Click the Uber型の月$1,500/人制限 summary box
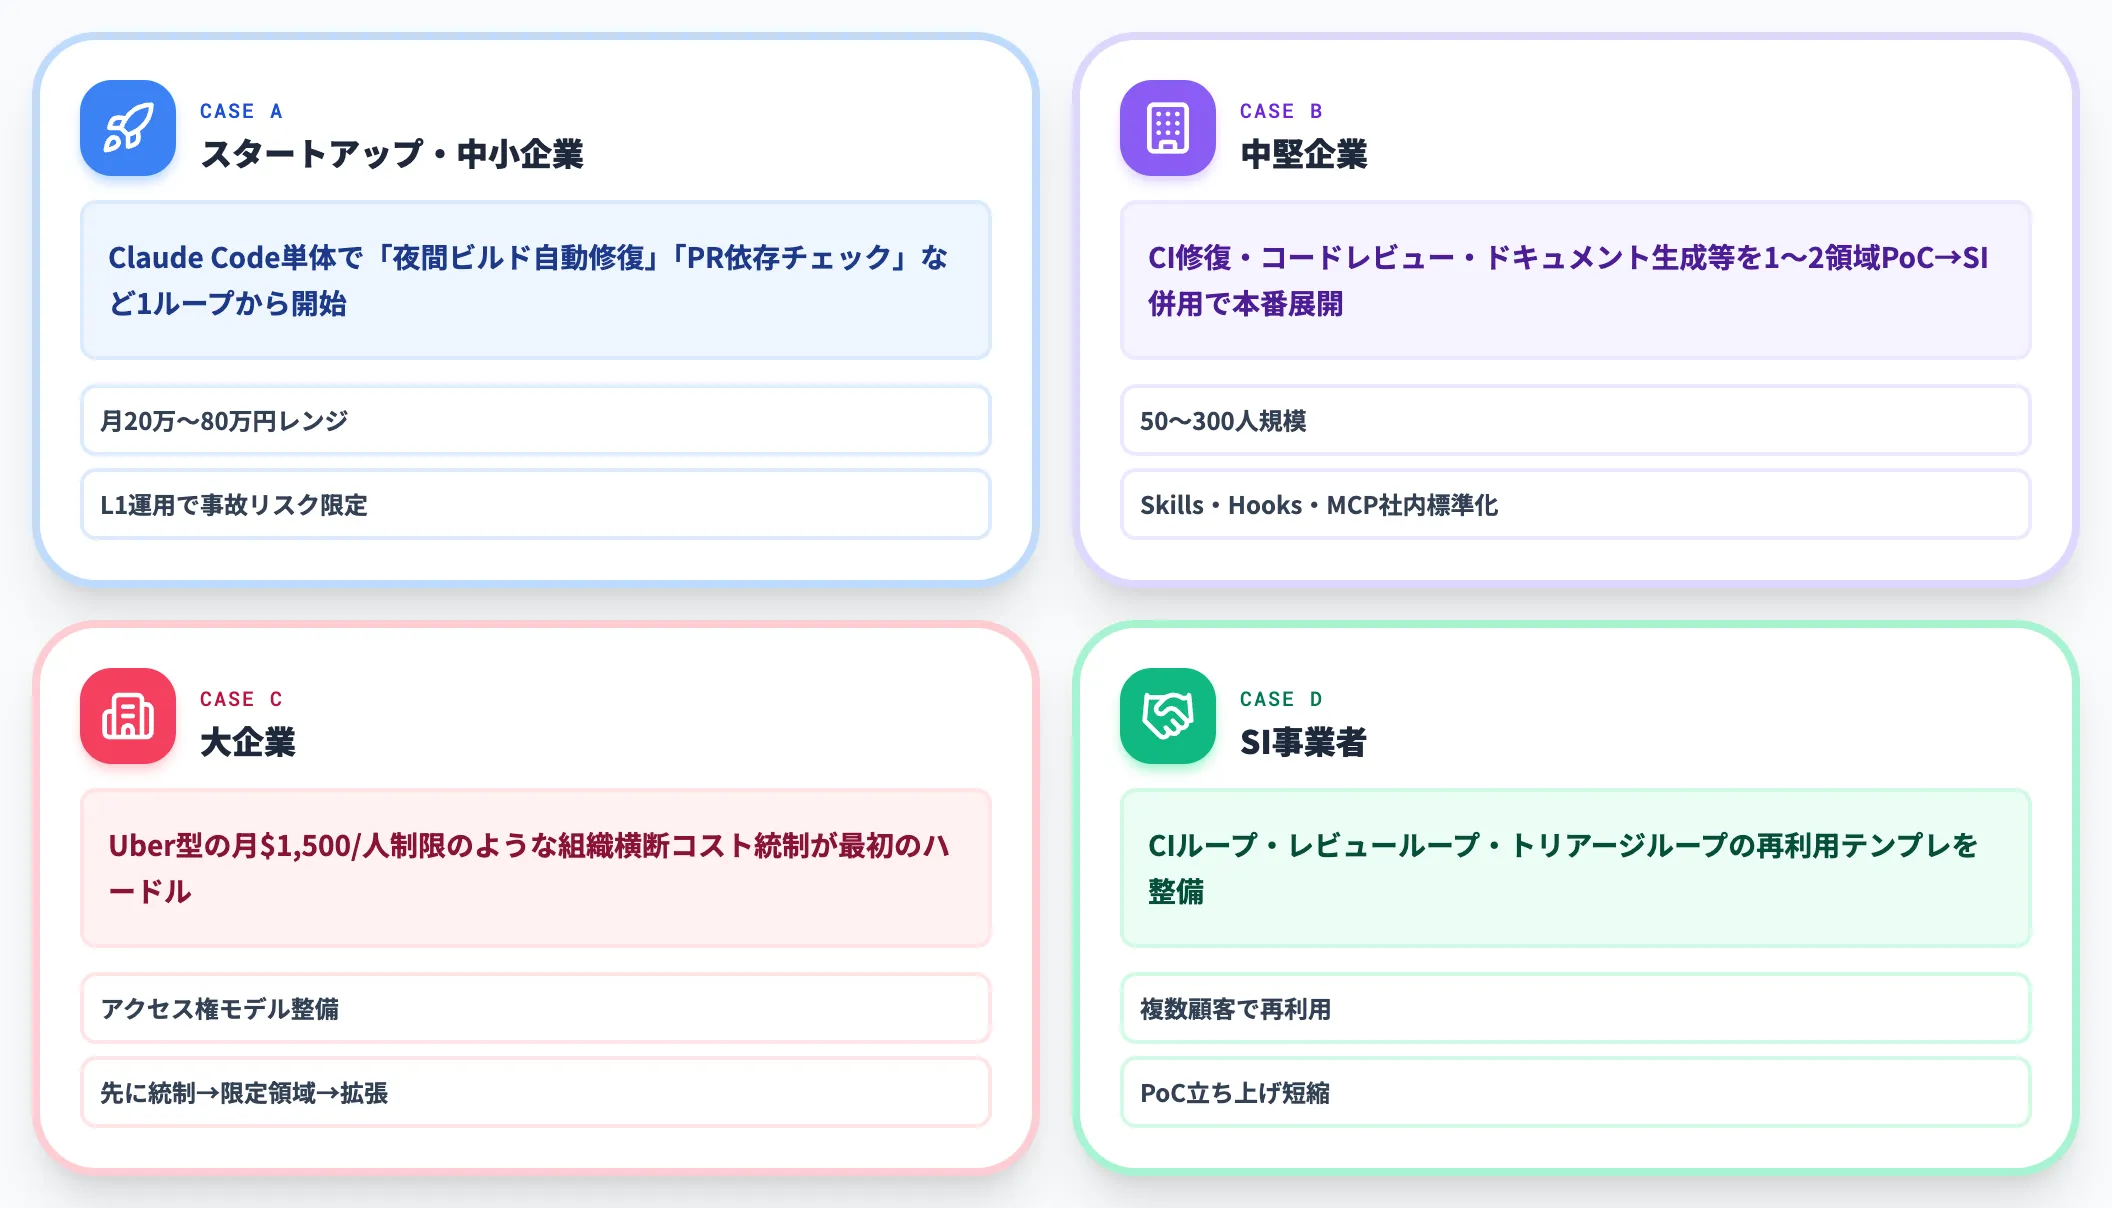This screenshot has width=2112, height=1208. pos(536,868)
